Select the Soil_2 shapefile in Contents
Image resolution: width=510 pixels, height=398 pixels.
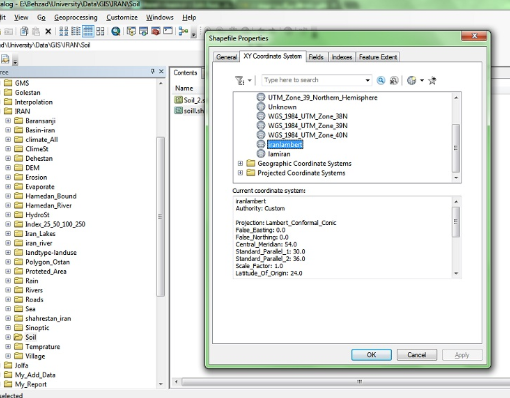pos(189,100)
